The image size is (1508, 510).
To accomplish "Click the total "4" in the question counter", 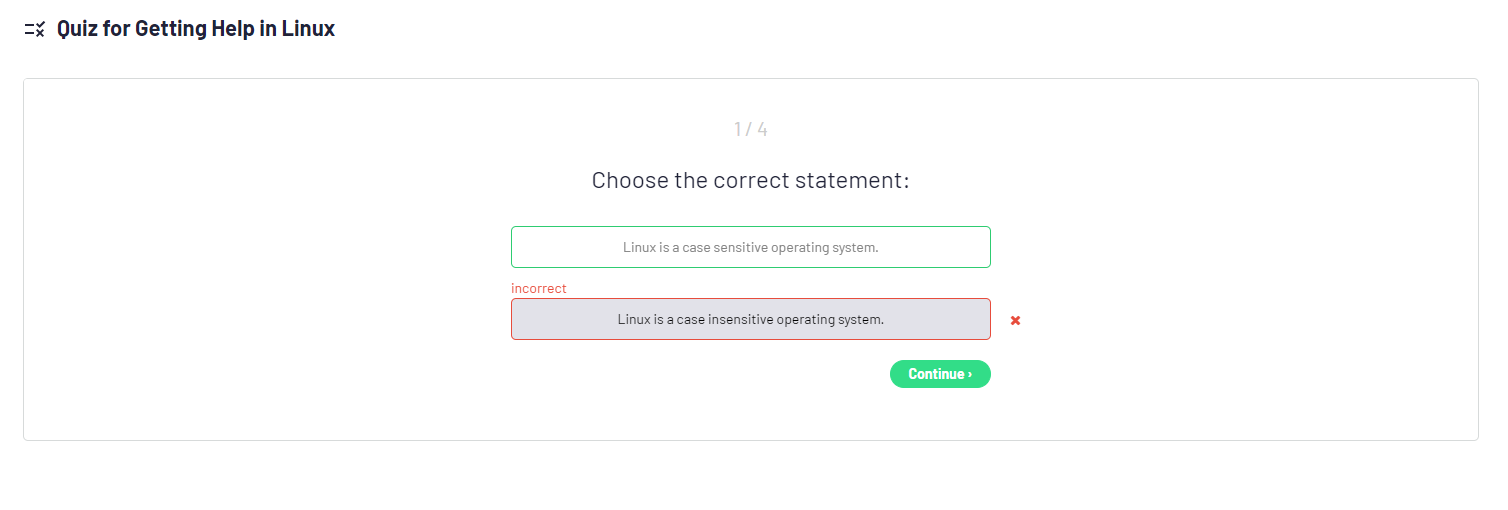I will coord(762,129).
